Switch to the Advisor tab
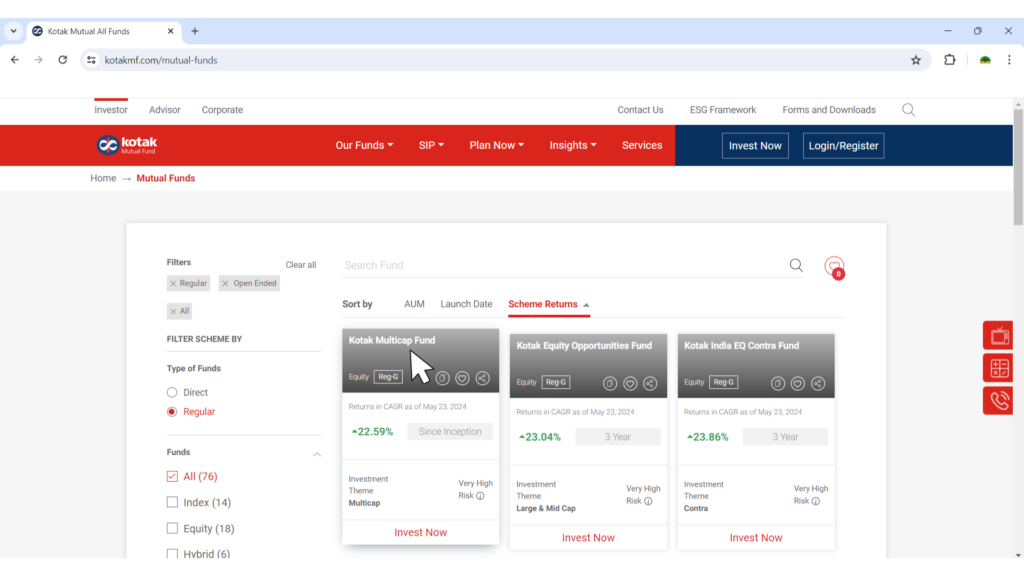1024x576 pixels. pos(165,110)
